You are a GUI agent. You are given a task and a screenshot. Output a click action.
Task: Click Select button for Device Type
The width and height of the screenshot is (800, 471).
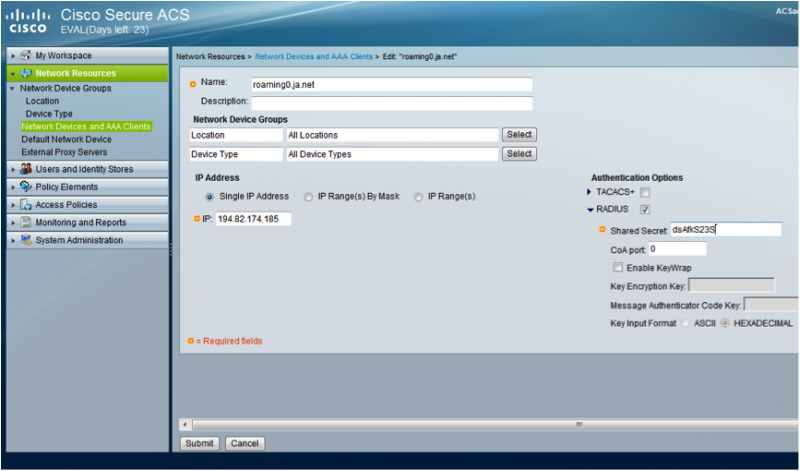(x=519, y=154)
